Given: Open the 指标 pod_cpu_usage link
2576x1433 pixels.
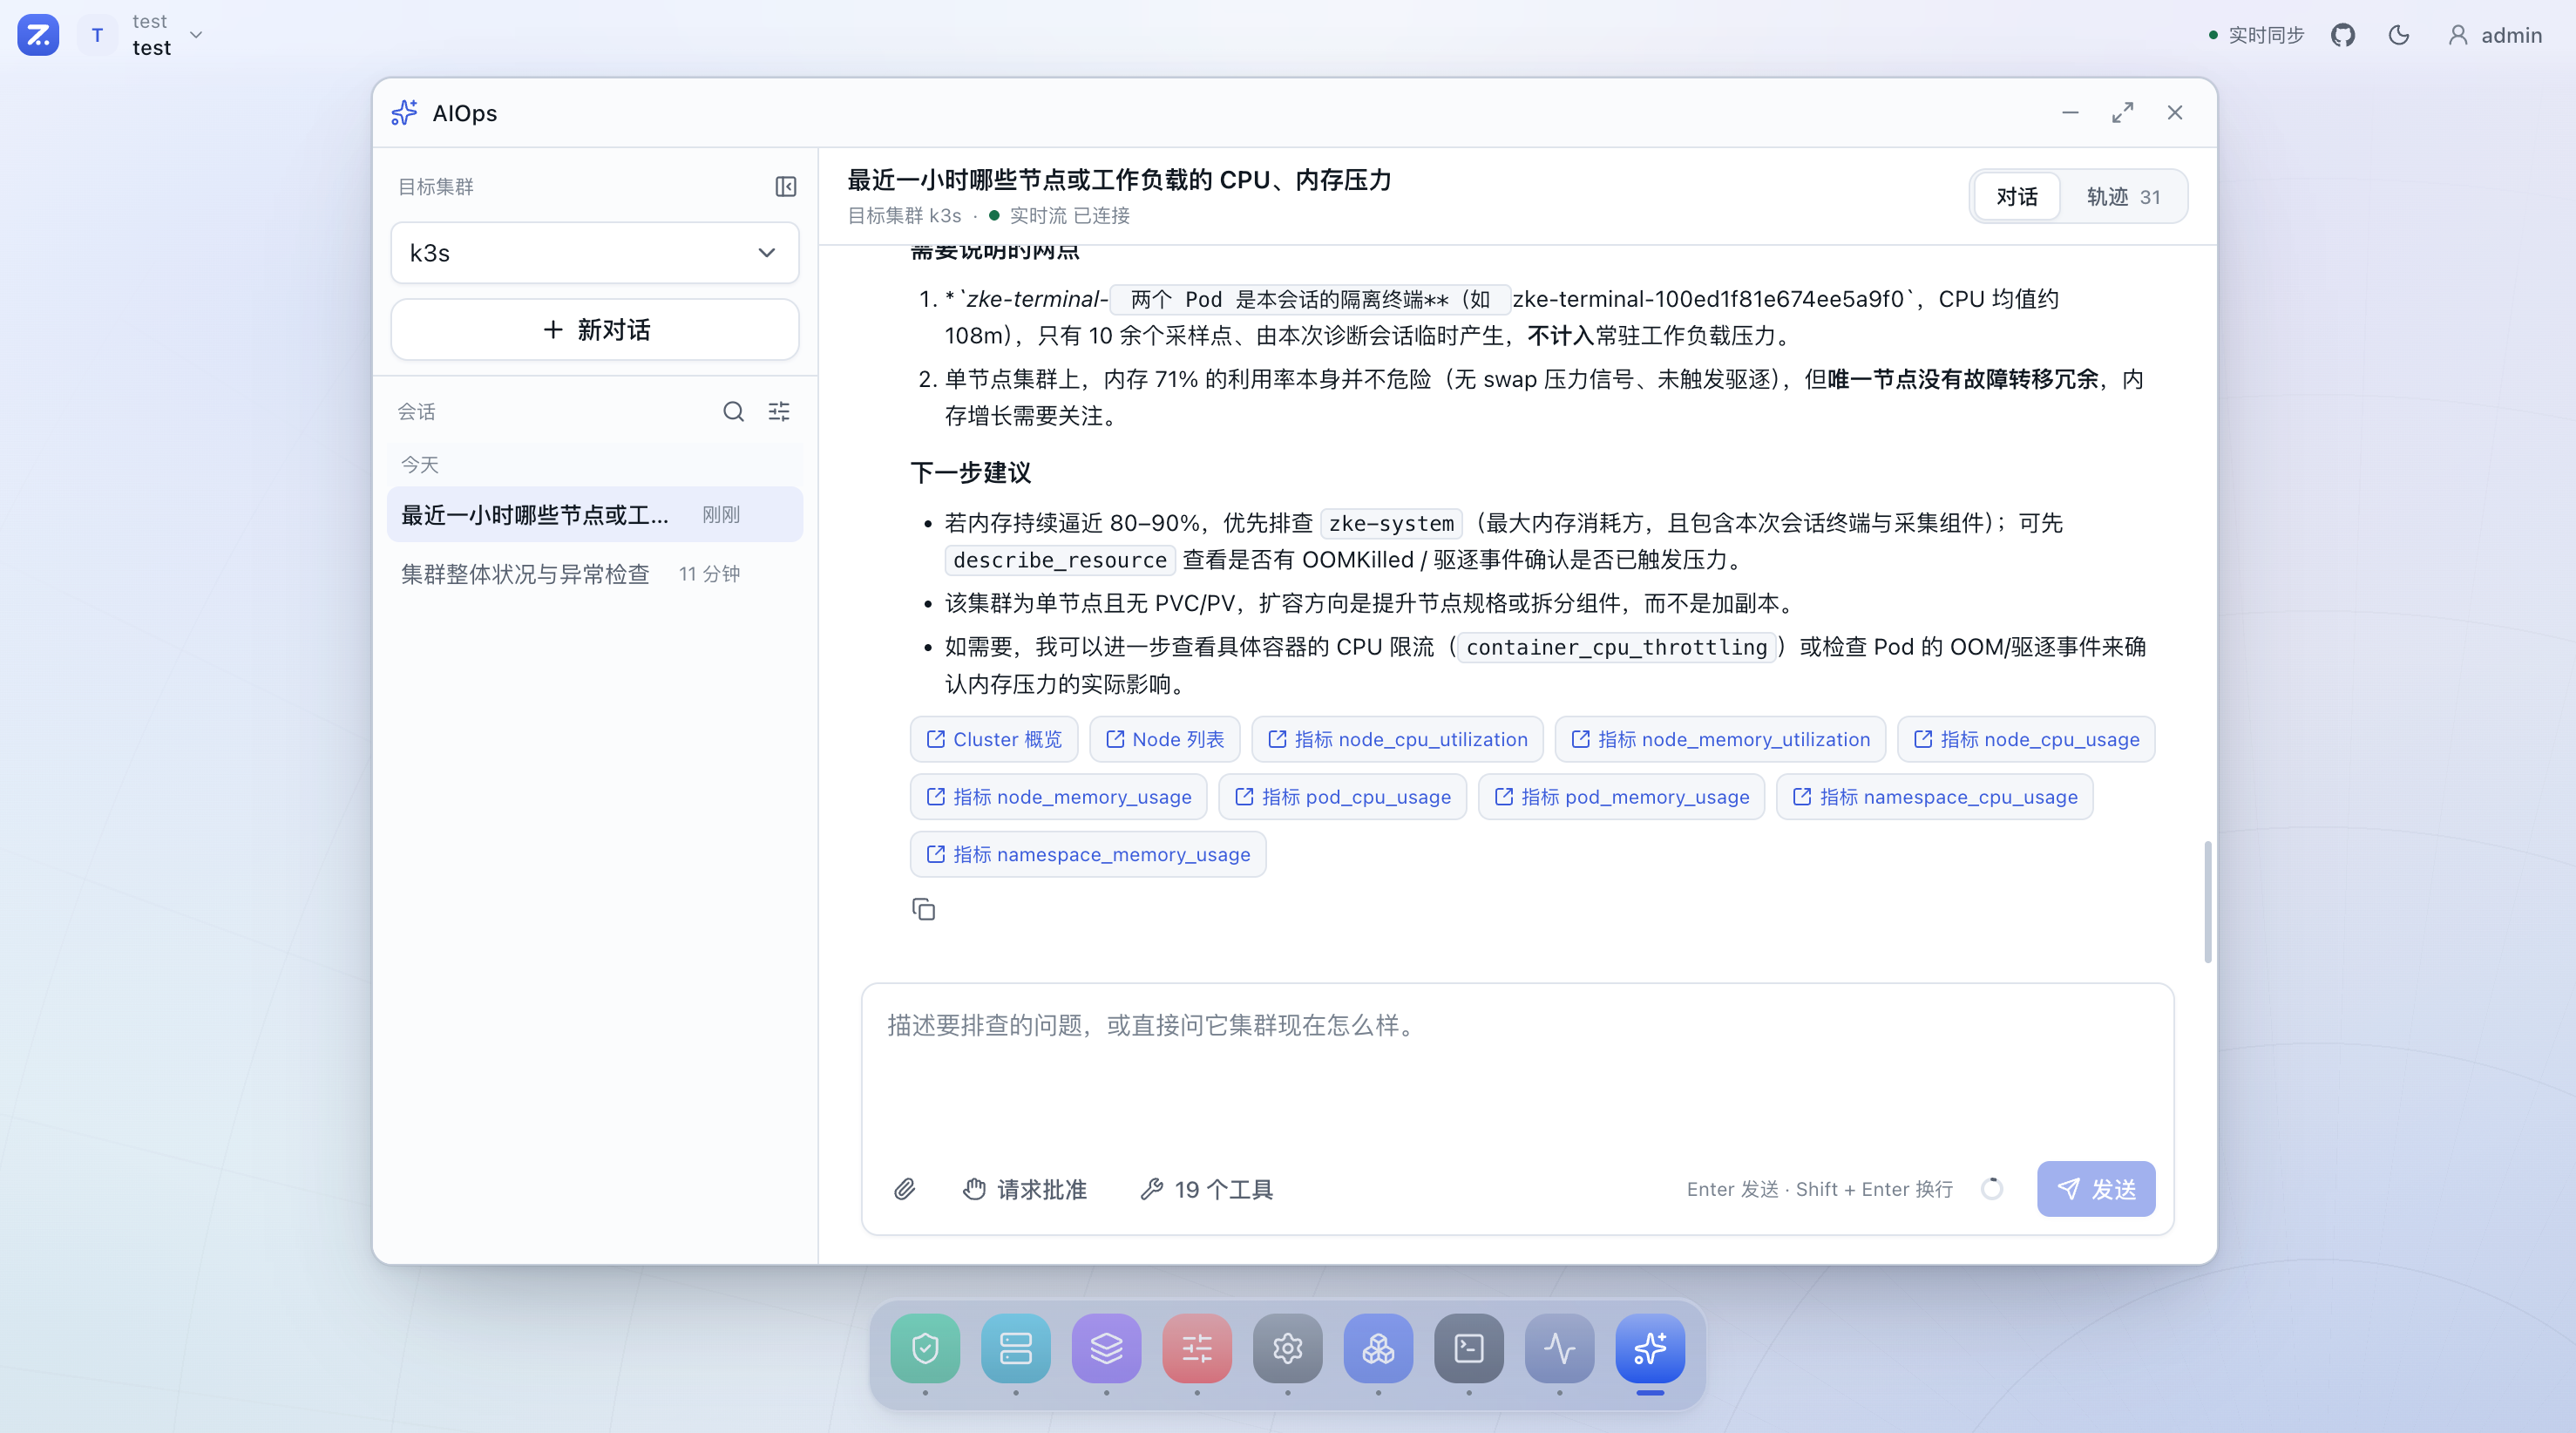Looking at the screenshot, I should click(1342, 797).
